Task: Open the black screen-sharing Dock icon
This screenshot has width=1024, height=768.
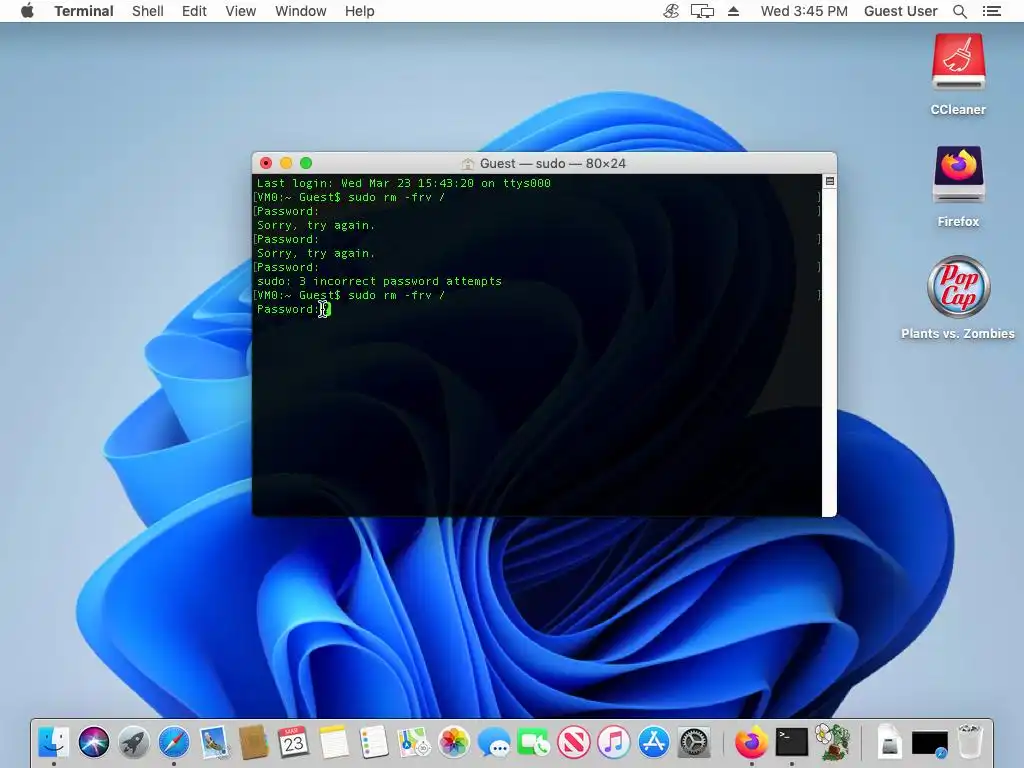Action: click(x=929, y=743)
